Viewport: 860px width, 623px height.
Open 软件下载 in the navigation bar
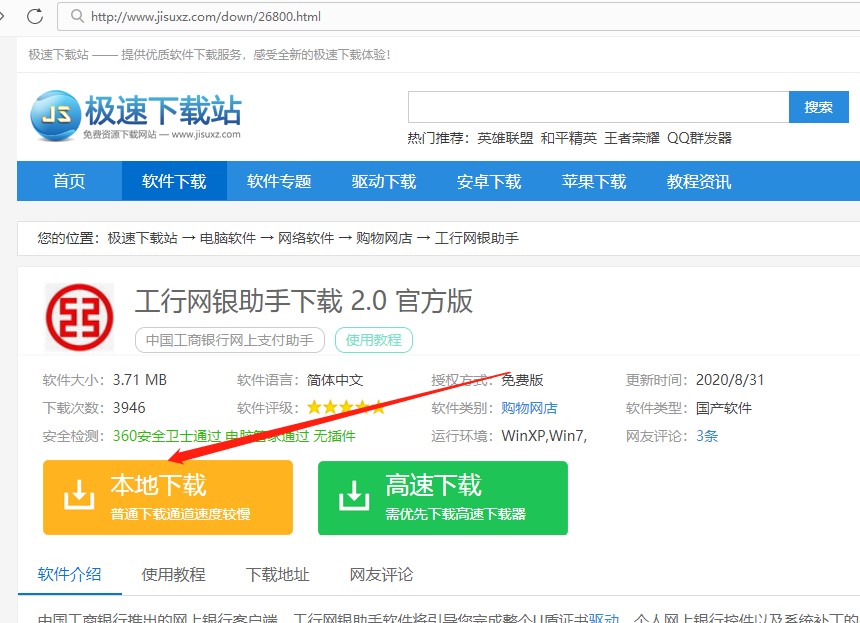(174, 181)
